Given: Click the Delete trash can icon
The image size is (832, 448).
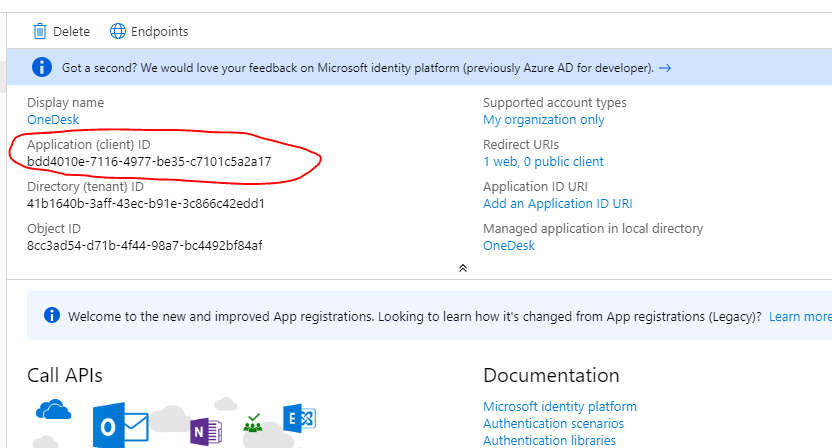Looking at the screenshot, I should pyautogui.click(x=40, y=31).
